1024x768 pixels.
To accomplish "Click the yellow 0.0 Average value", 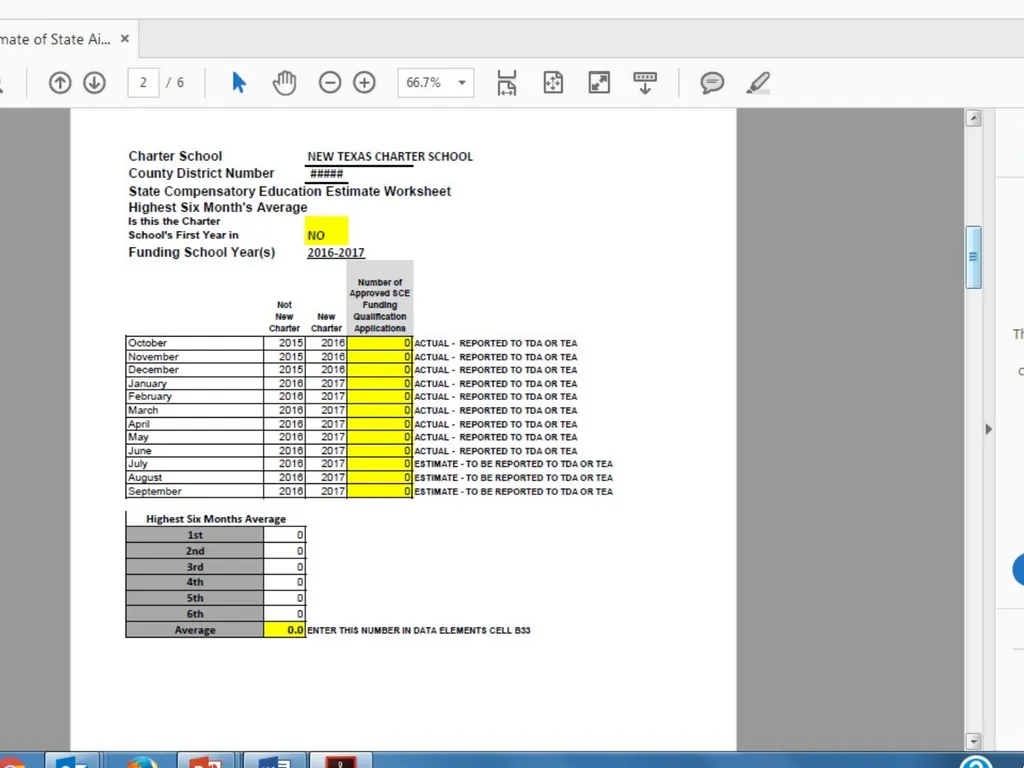I will [x=285, y=630].
